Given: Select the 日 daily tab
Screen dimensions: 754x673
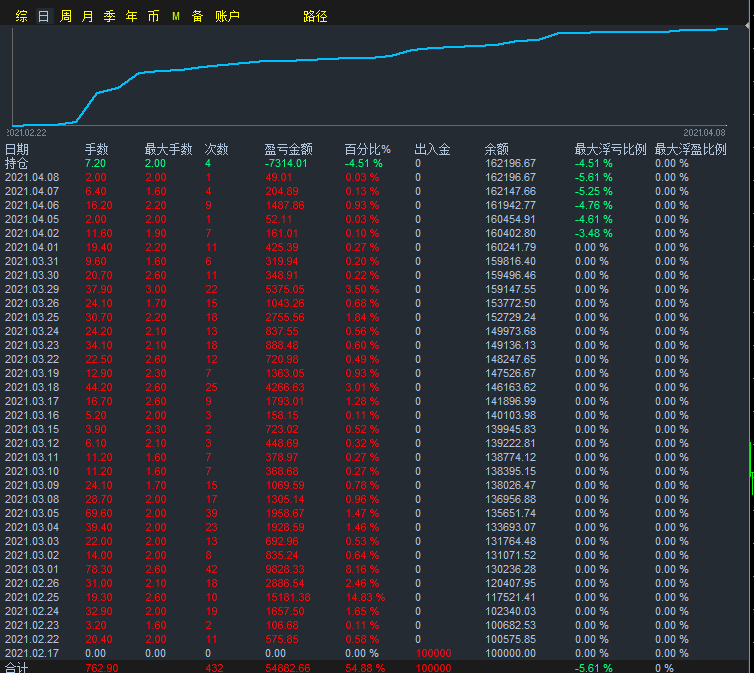Looking at the screenshot, I should 43,16.
